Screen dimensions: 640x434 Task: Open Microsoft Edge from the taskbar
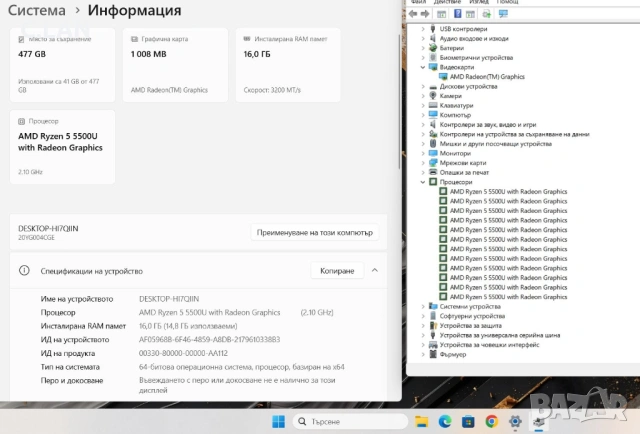click(x=445, y=421)
